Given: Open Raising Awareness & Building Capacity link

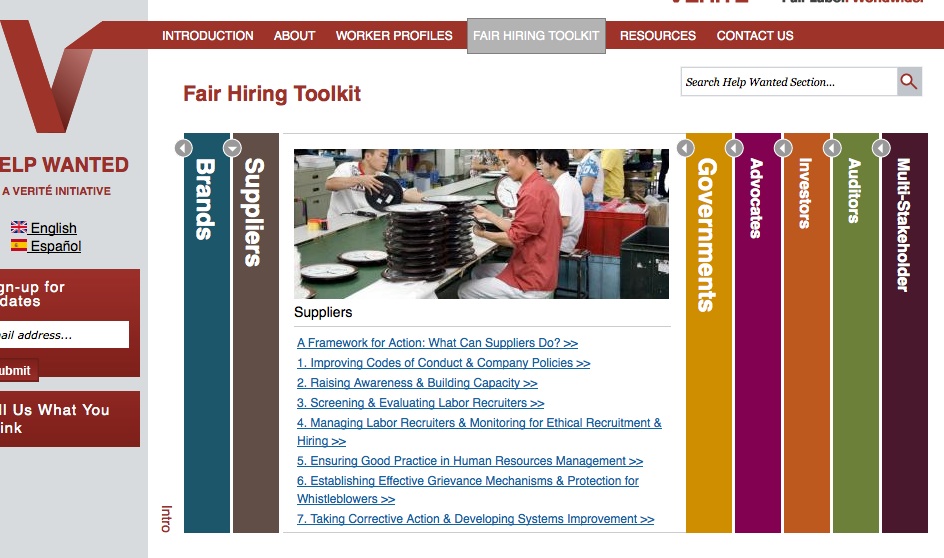Looking at the screenshot, I should (417, 383).
